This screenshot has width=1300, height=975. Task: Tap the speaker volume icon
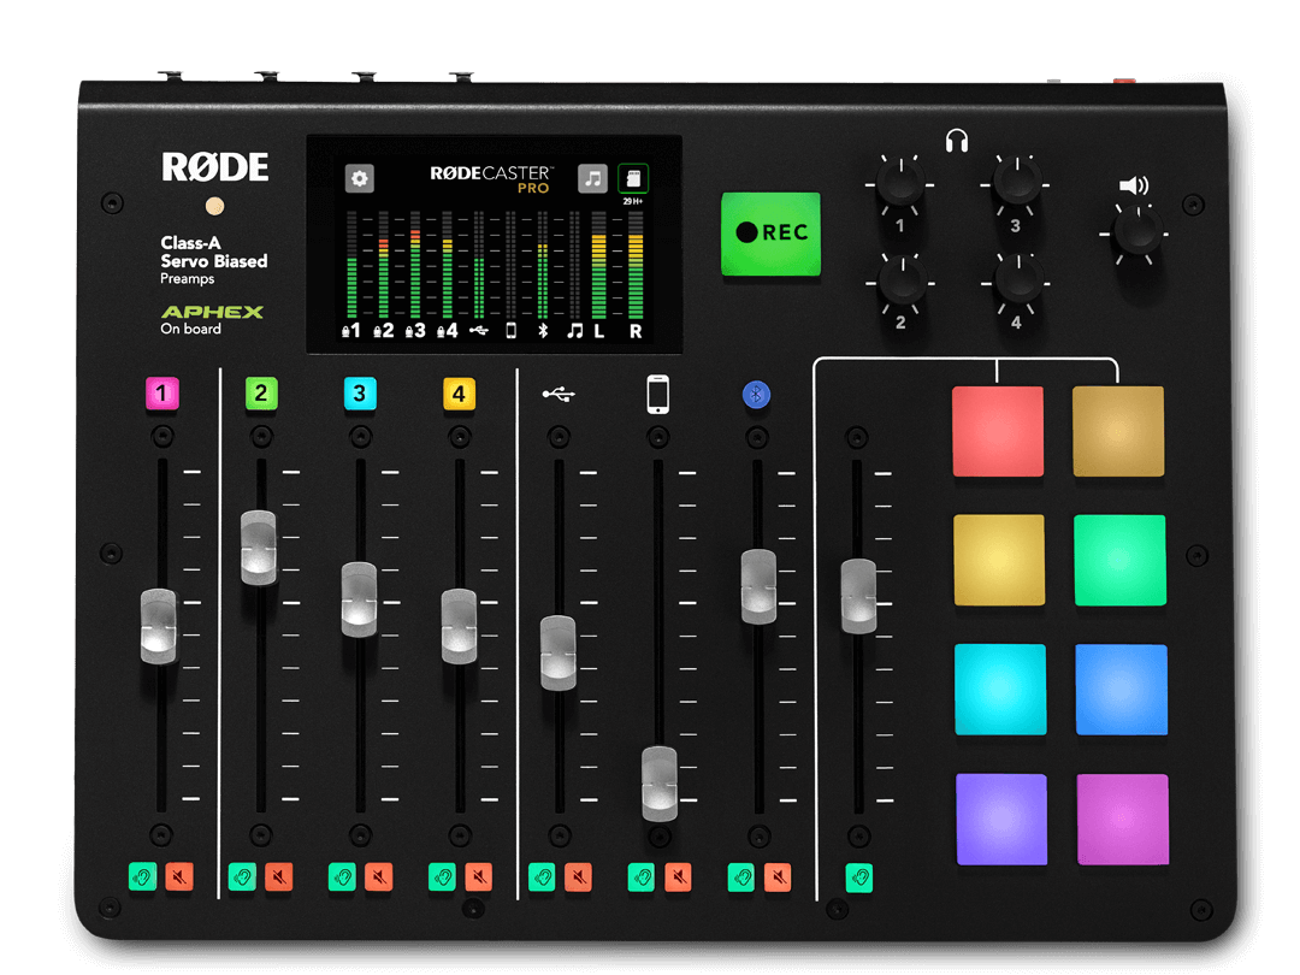tap(1136, 184)
